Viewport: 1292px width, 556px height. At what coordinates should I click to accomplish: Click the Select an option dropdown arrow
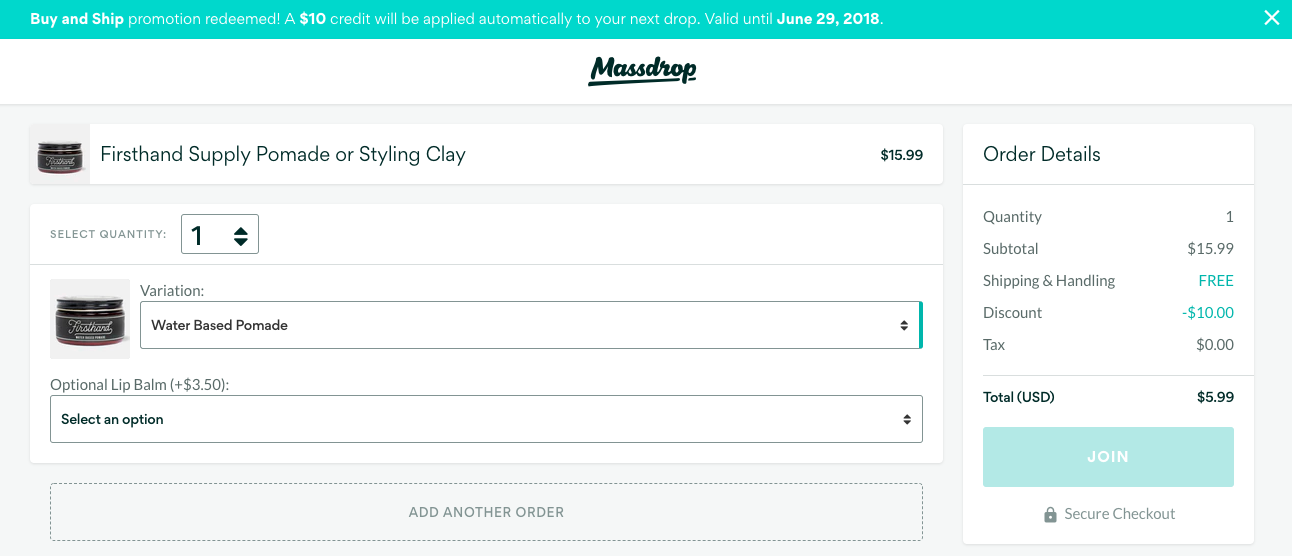point(907,419)
